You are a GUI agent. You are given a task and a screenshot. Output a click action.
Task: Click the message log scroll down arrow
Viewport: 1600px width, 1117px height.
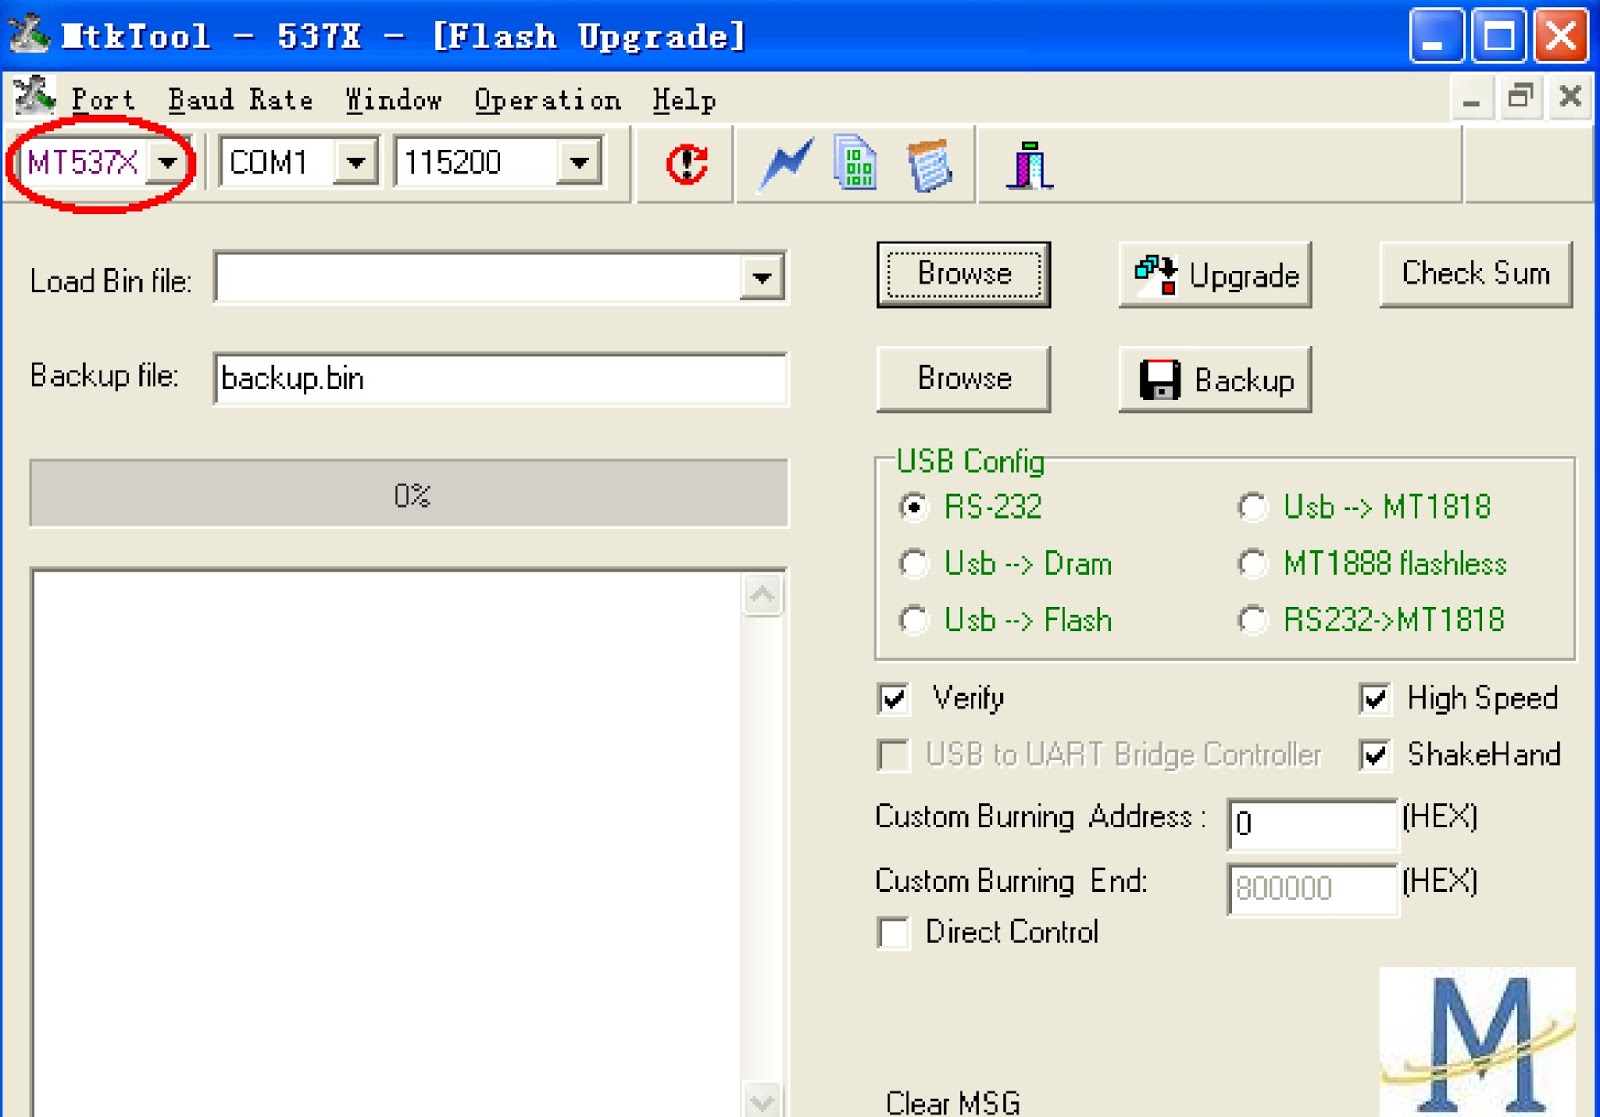coord(763,1100)
